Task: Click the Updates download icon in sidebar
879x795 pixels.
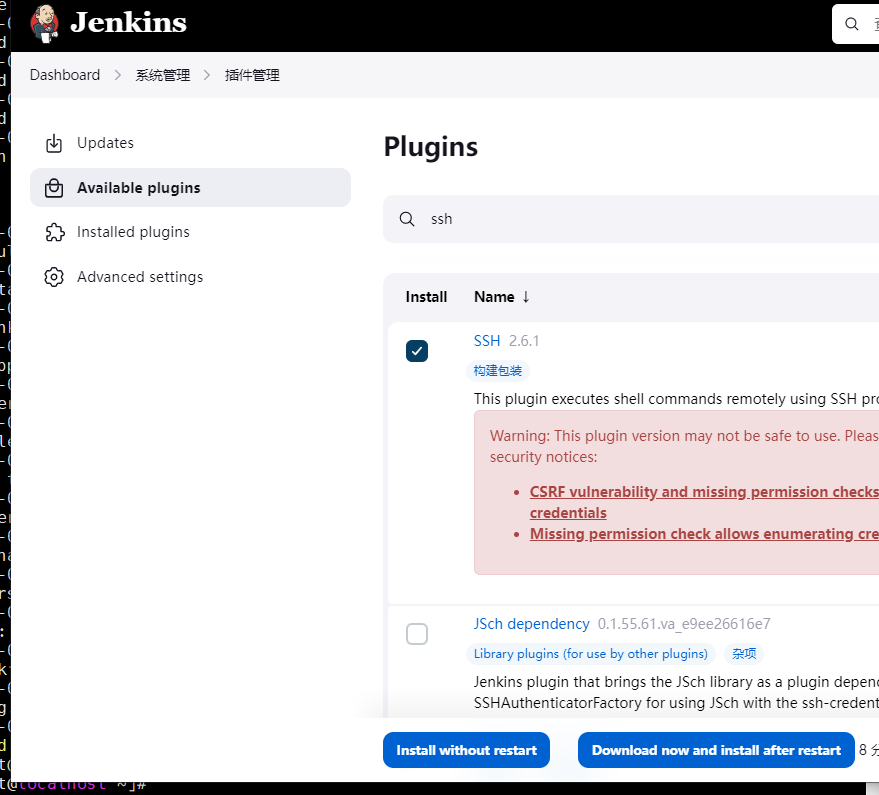Action: pyautogui.click(x=54, y=144)
